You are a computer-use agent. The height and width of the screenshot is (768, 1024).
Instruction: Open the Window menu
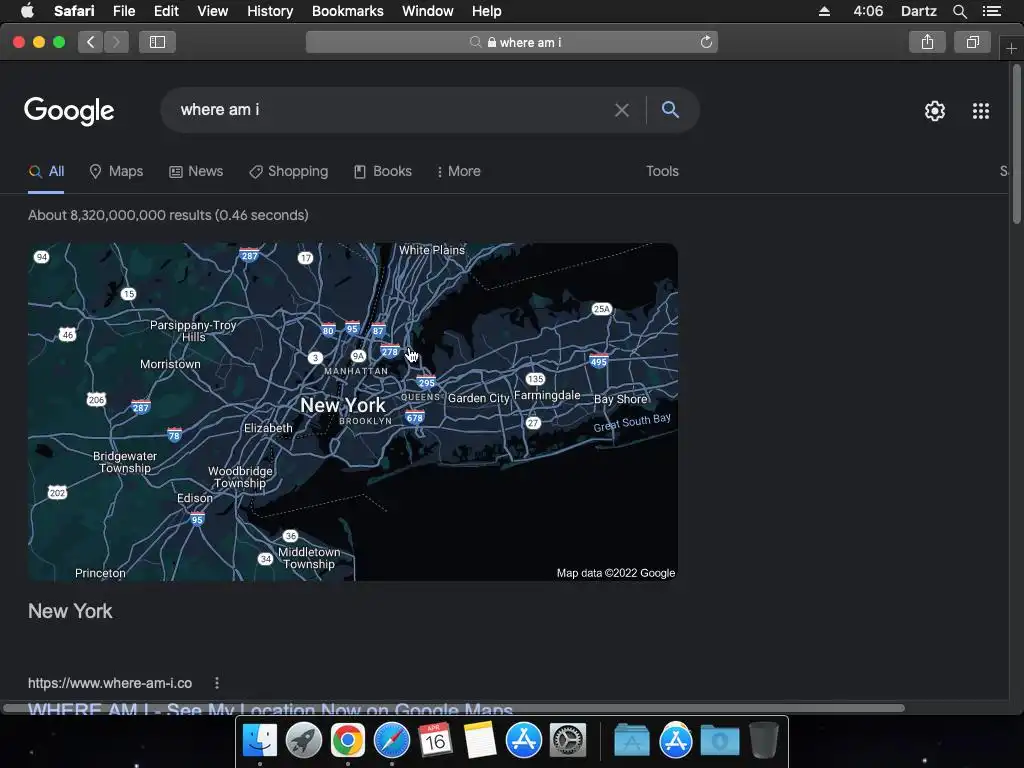(x=427, y=11)
